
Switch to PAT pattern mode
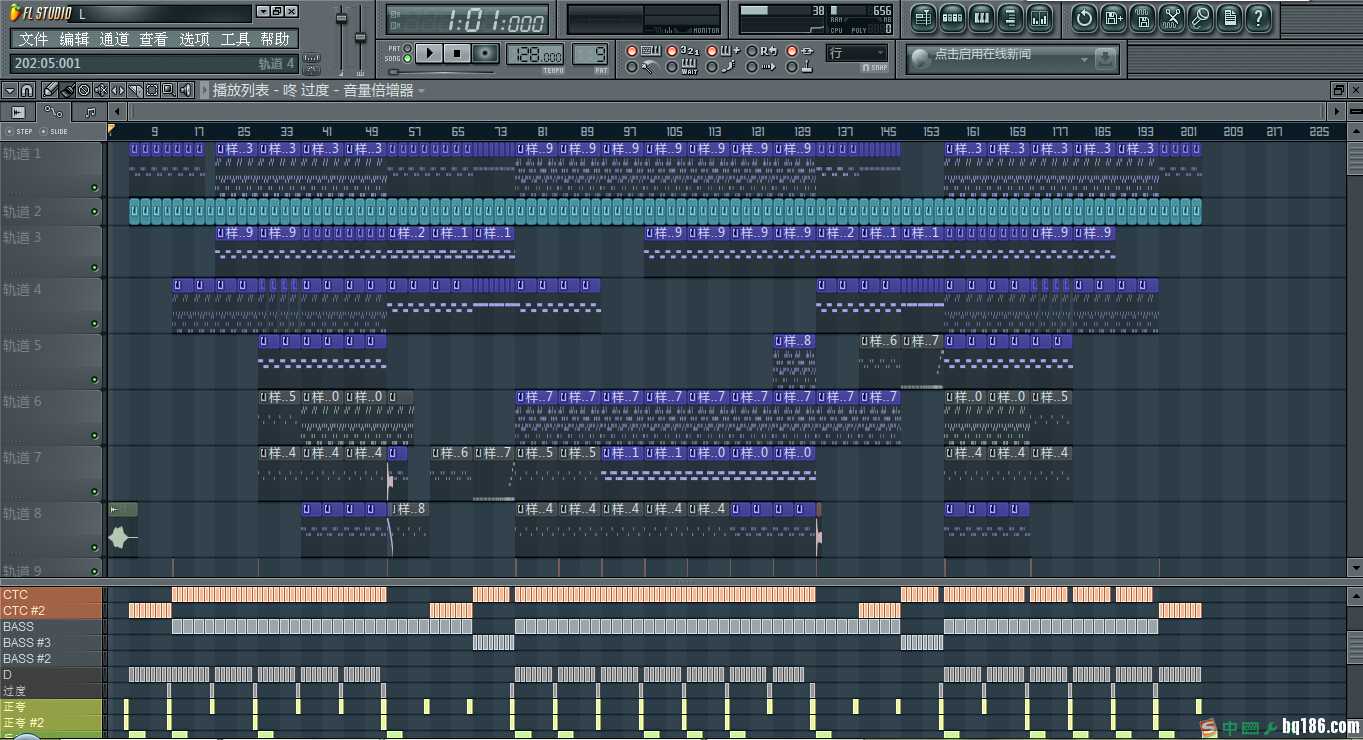407,48
